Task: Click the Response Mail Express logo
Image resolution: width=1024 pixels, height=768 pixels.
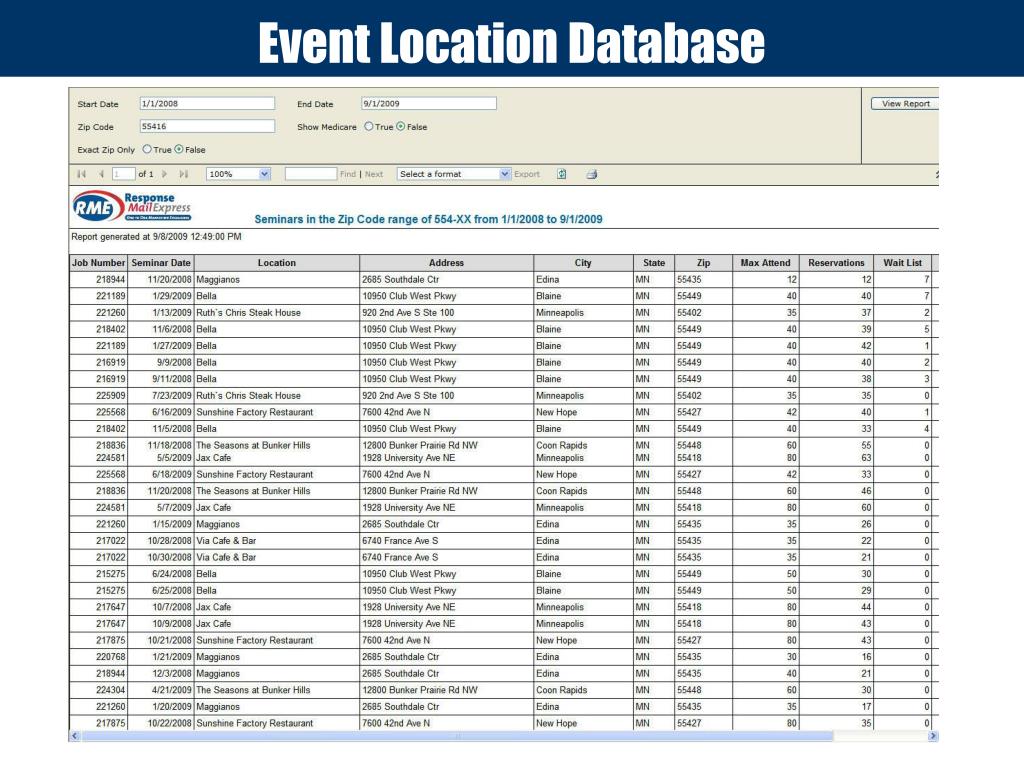Action: 132,207
